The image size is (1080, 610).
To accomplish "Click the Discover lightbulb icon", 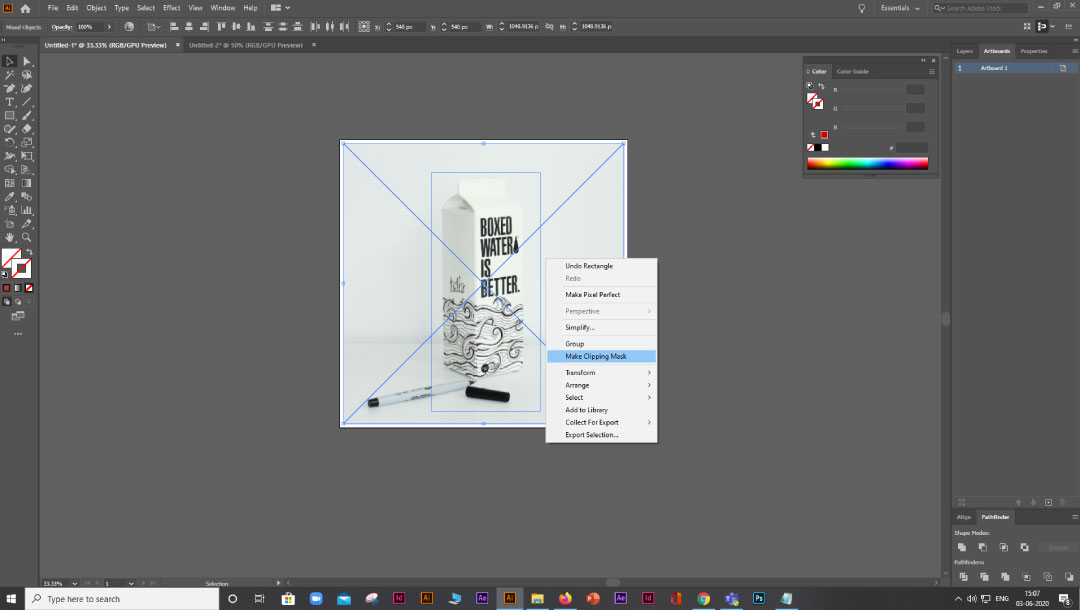I will pyautogui.click(x=861, y=8).
